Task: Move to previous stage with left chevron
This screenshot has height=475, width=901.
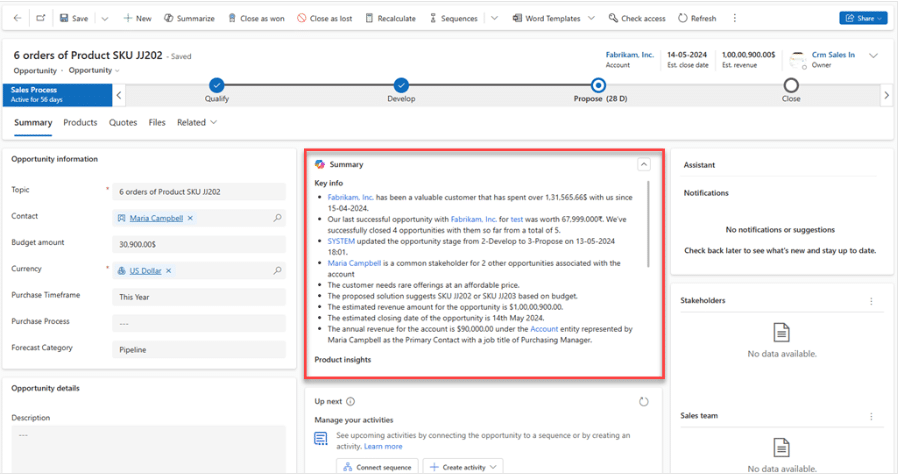Action: point(119,95)
